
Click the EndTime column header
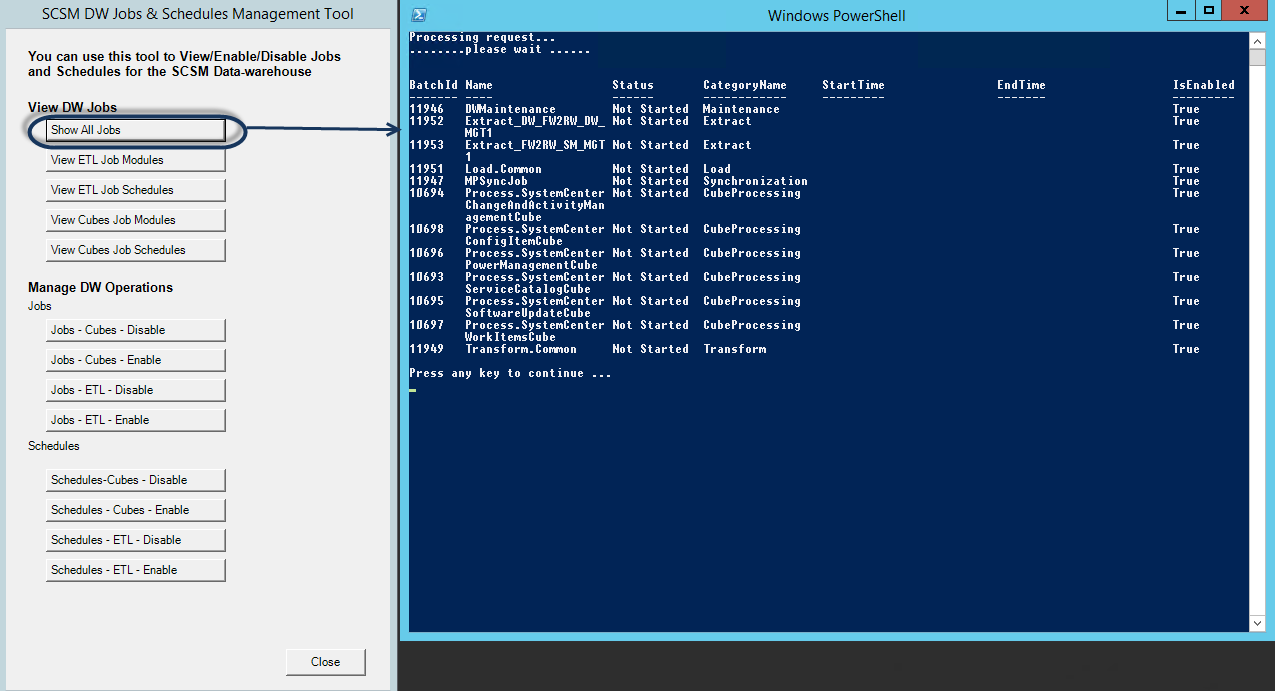[1021, 85]
